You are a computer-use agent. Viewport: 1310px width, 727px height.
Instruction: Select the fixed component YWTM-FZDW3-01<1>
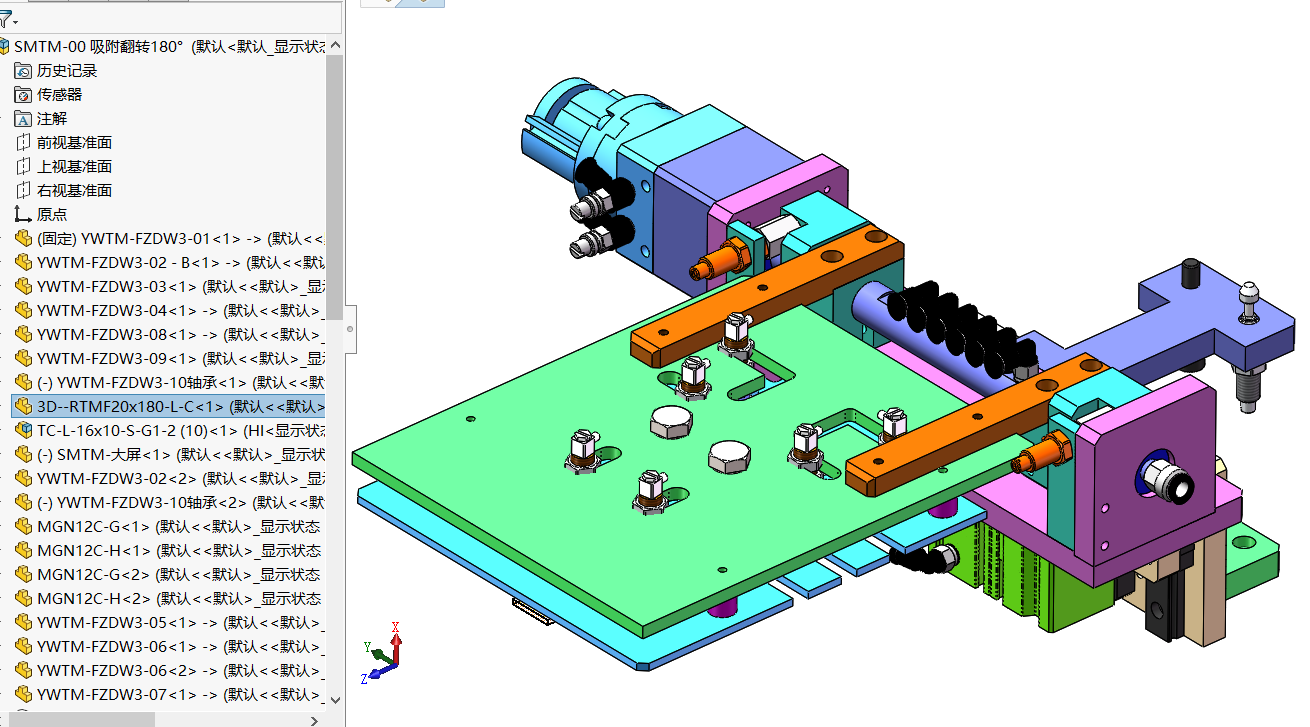[170, 238]
